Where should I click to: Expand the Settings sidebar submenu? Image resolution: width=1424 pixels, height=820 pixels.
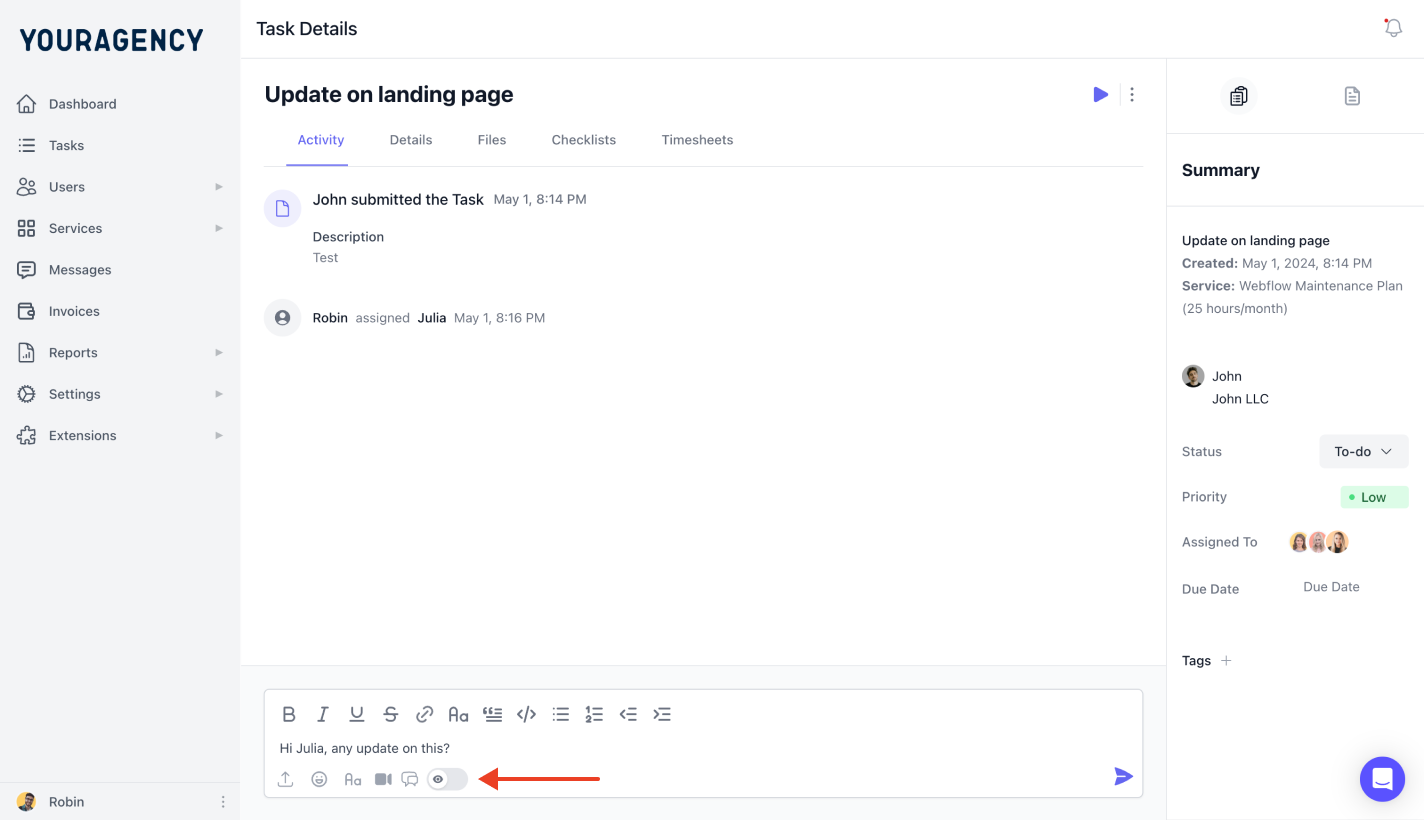click(x=219, y=394)
